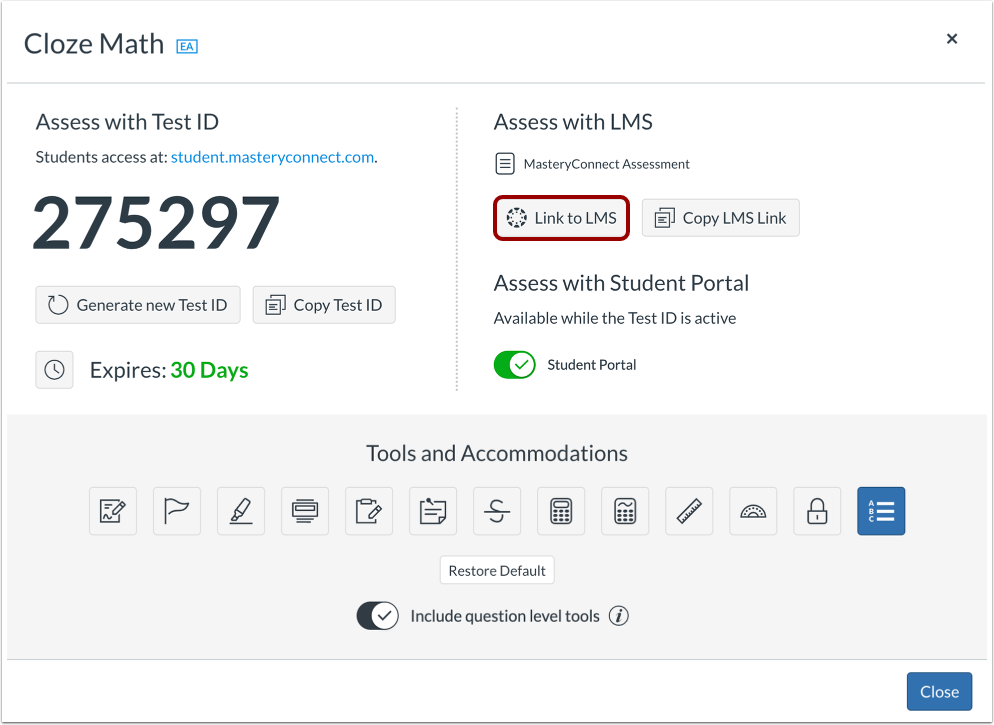Select the sticky notes tool icon
This screenshot has width=994, height=725.
coord(433,511)
